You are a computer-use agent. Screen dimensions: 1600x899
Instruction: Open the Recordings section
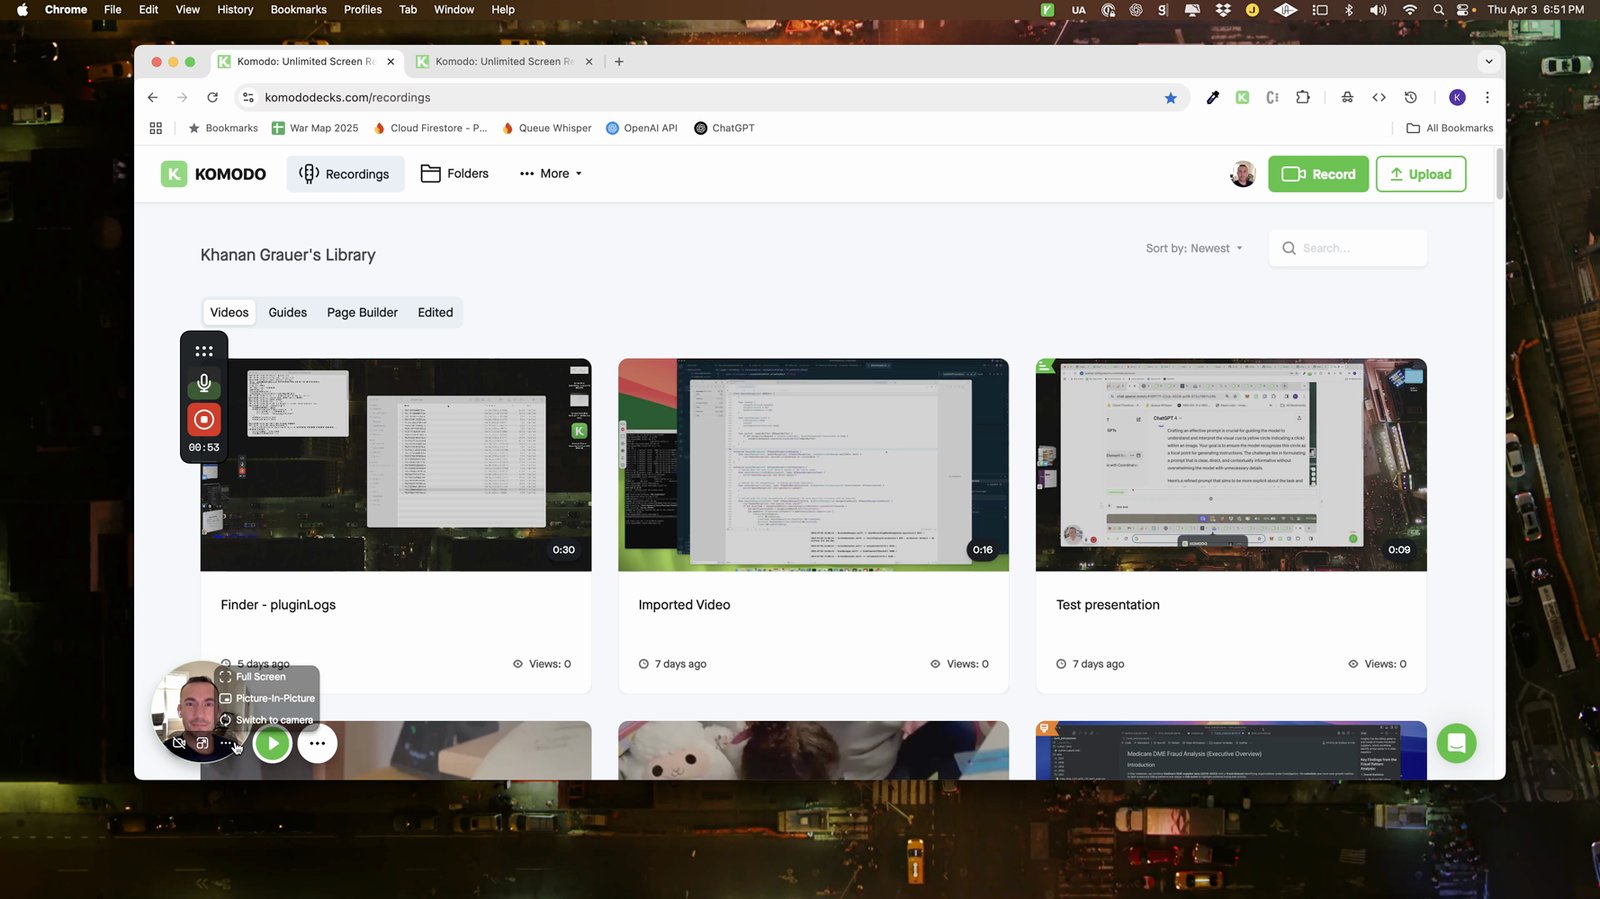pos(345,174)
